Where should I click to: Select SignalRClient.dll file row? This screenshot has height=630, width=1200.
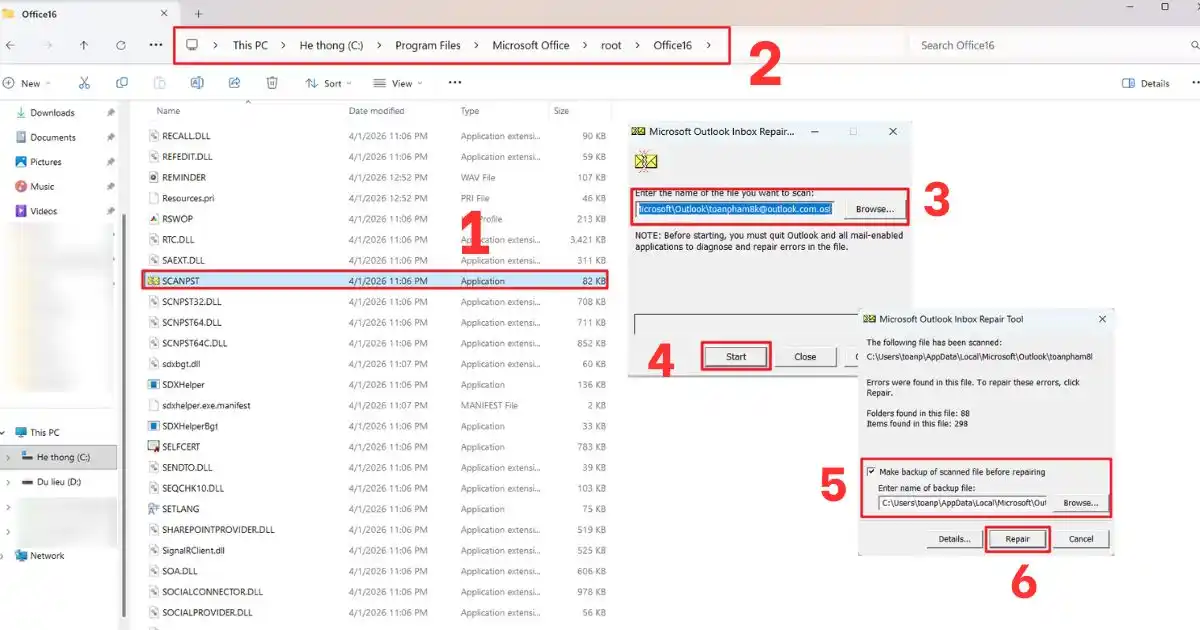[x=376, y=550]
